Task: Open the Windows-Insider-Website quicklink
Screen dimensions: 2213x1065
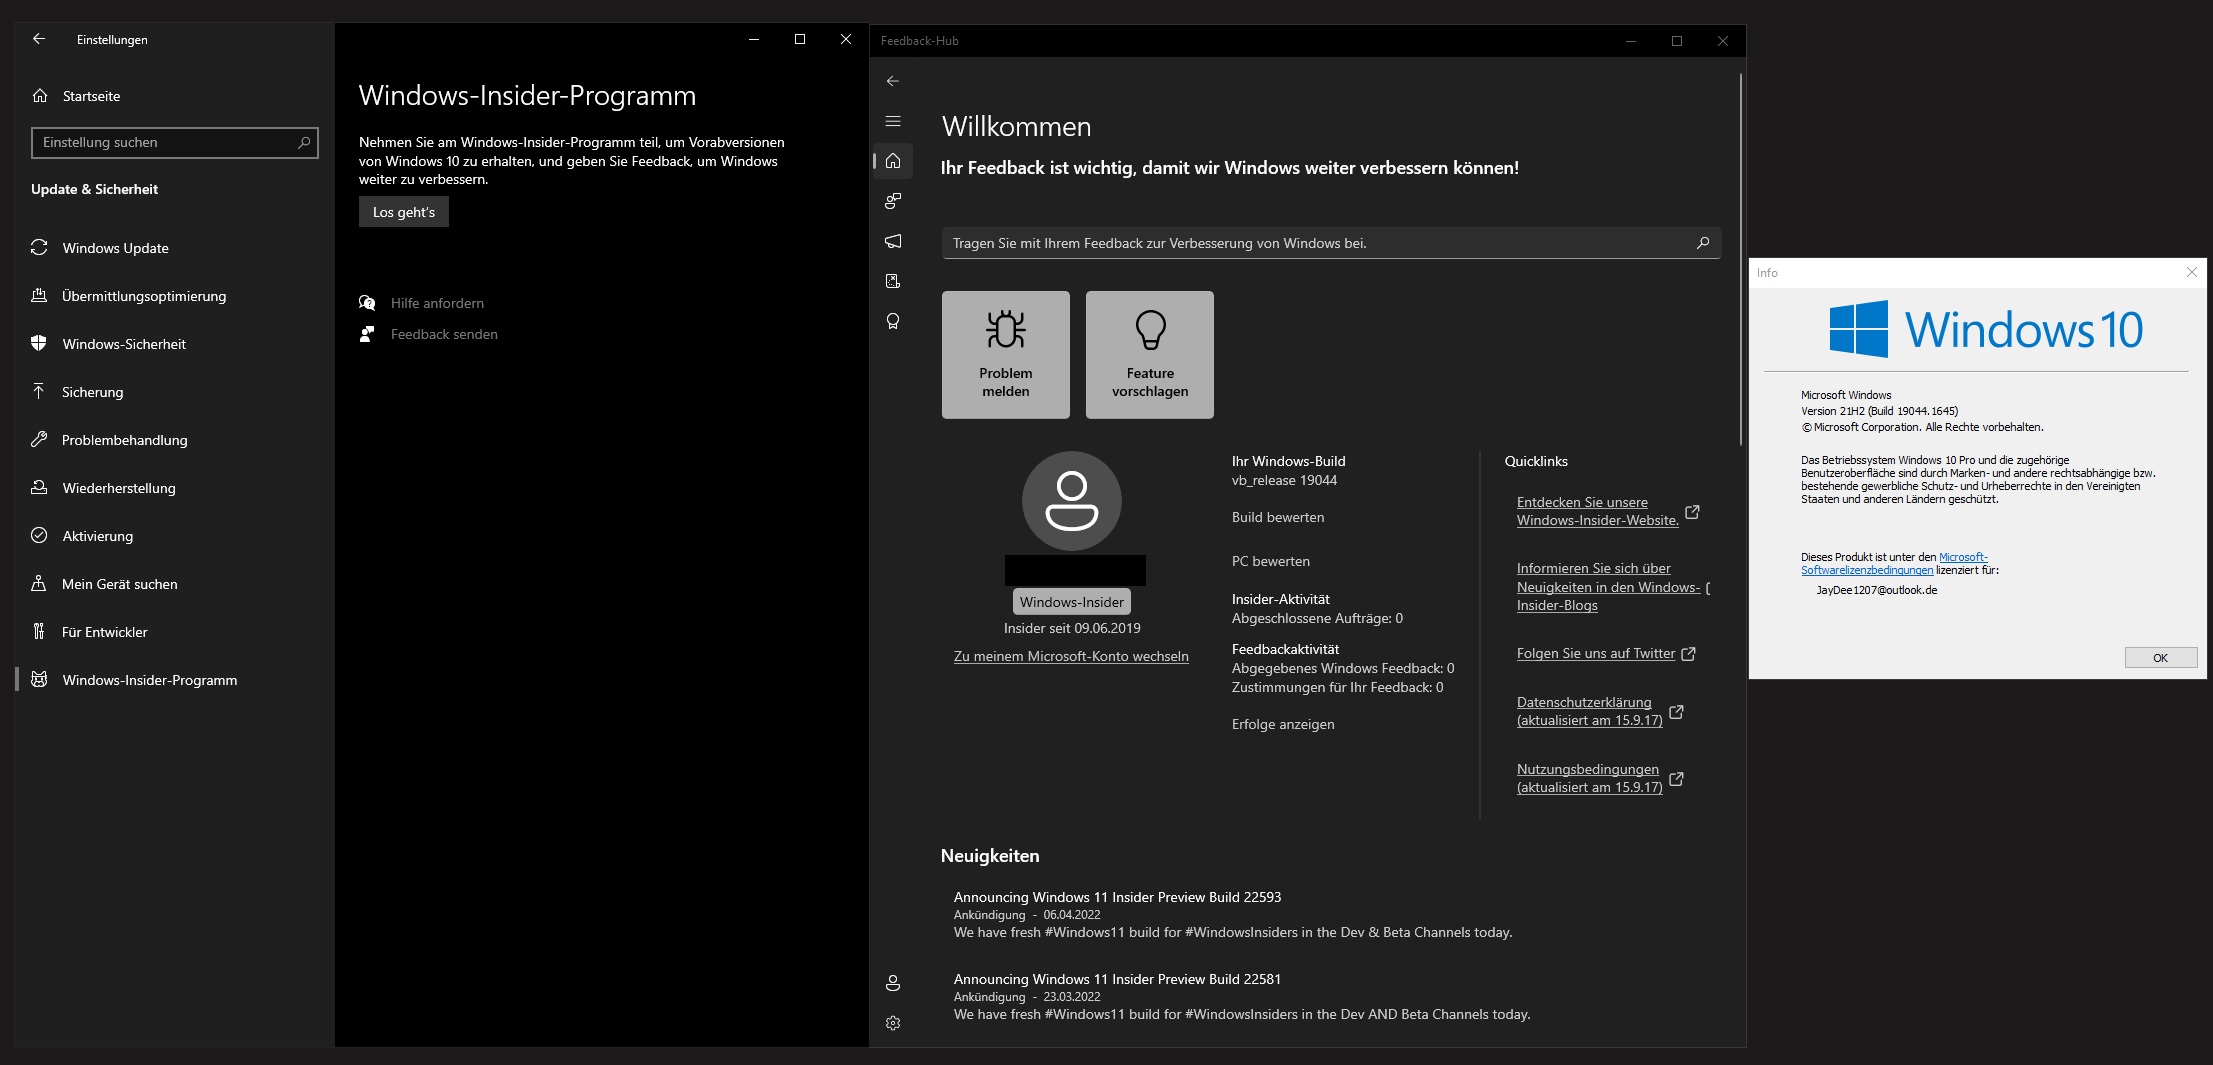Action: click(x=1597, y=511)
